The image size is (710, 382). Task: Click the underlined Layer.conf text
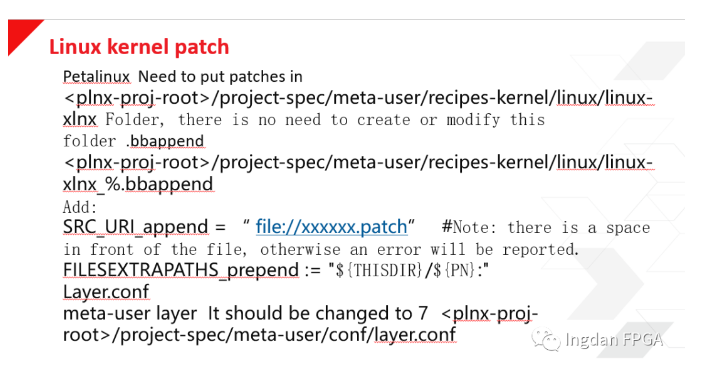[x=106, y=292]
